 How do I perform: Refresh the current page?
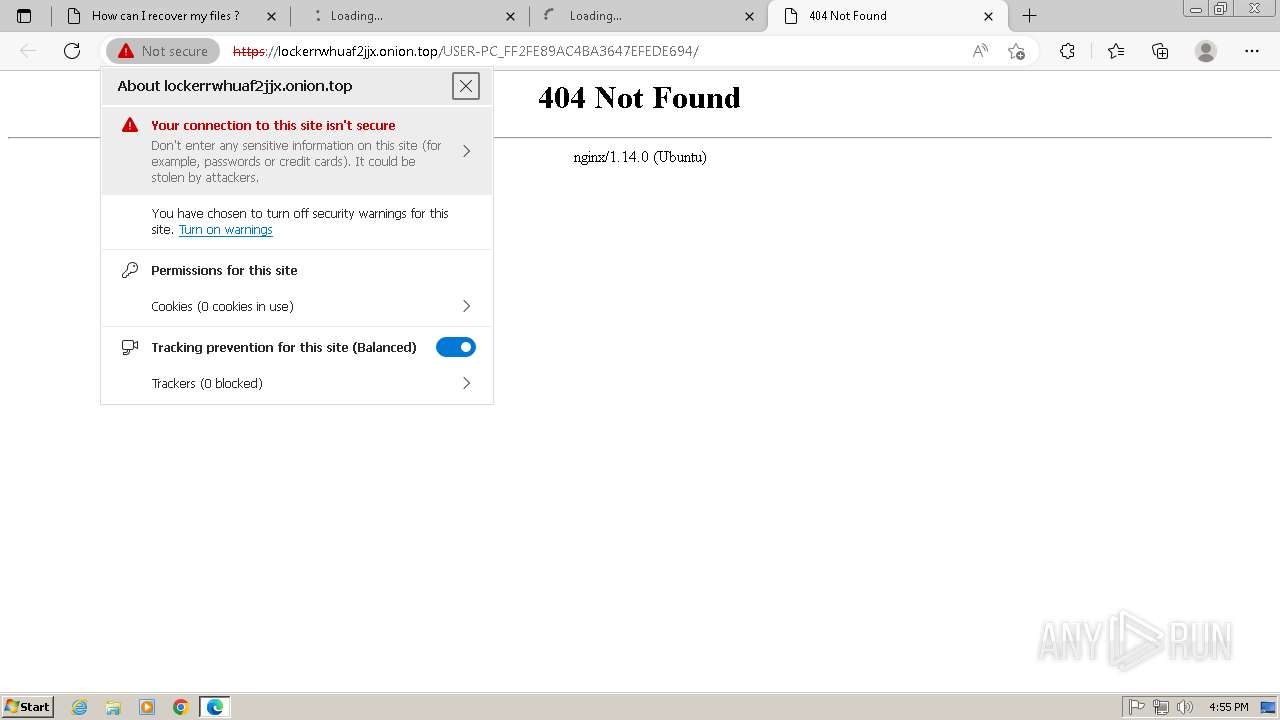pyautogui.click(x=72, y=51)
